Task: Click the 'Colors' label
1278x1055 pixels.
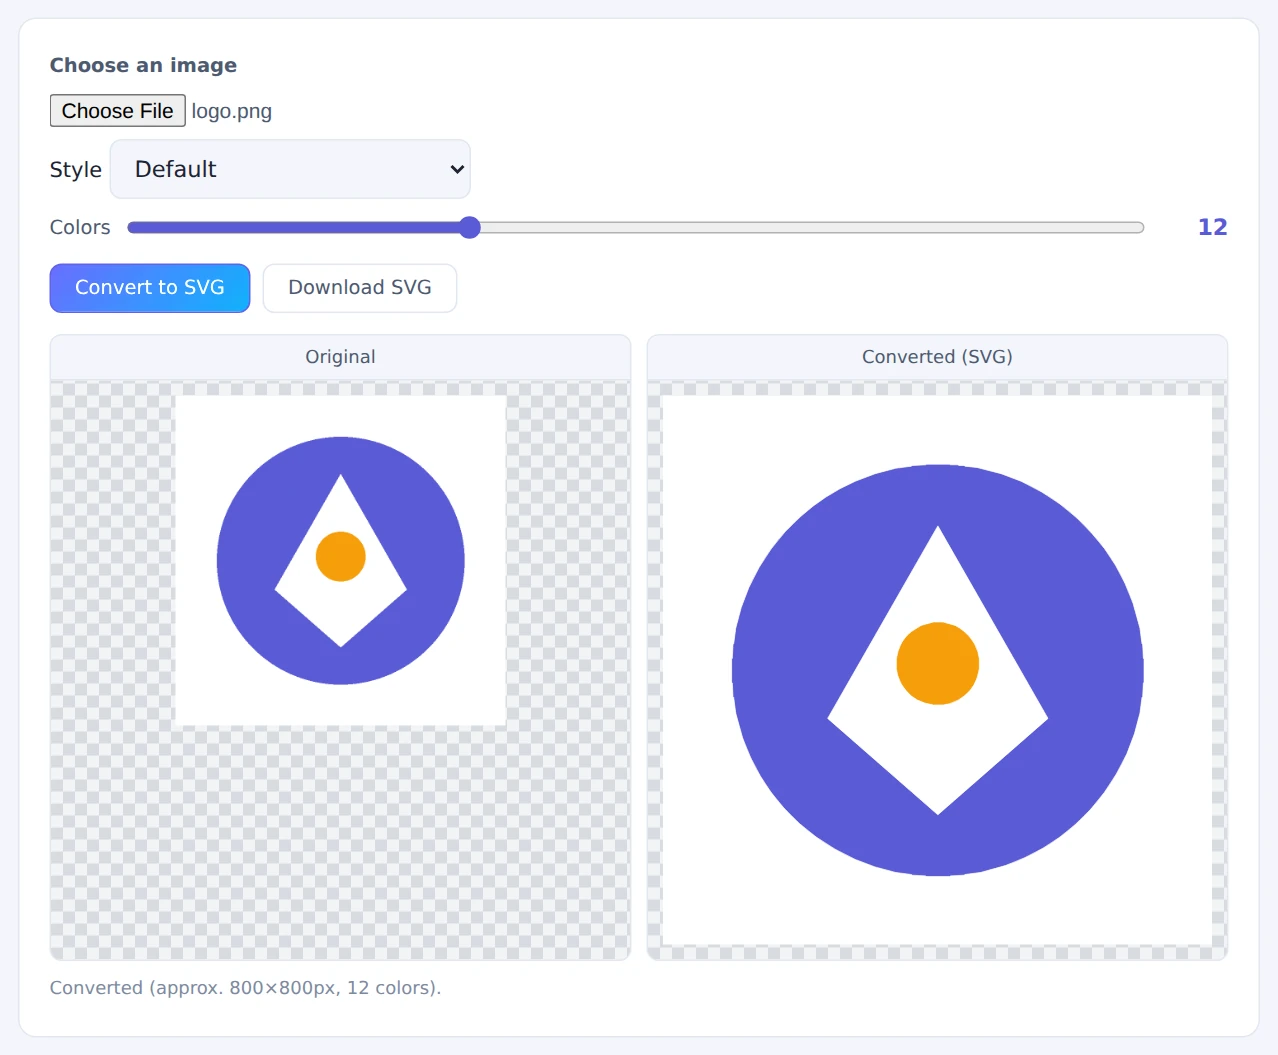Action: (x=80, y=227)
